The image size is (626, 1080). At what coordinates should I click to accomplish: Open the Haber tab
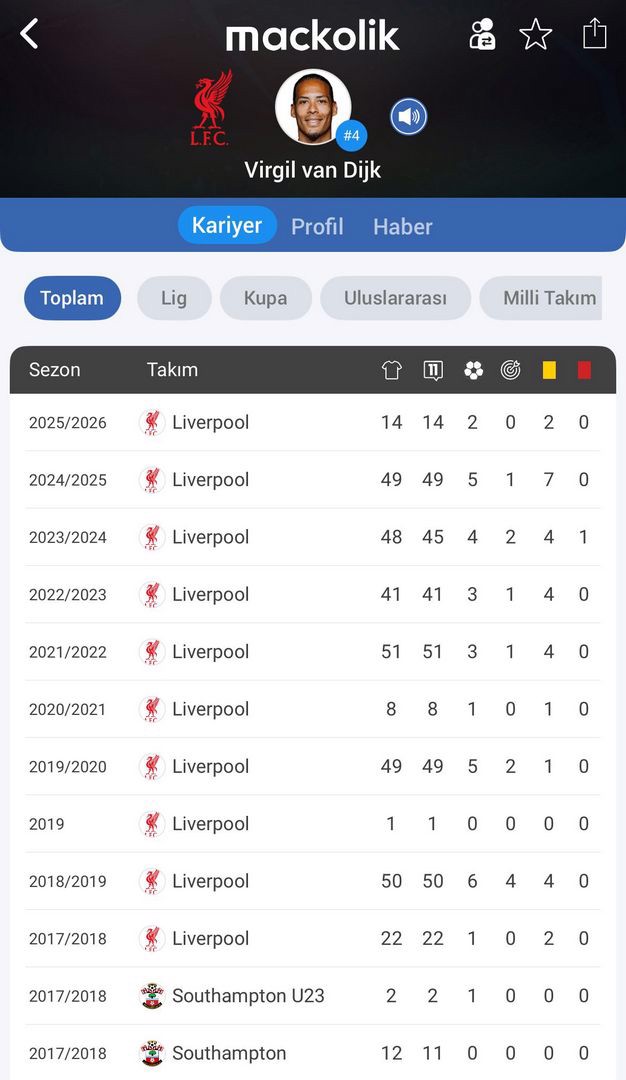402,226
